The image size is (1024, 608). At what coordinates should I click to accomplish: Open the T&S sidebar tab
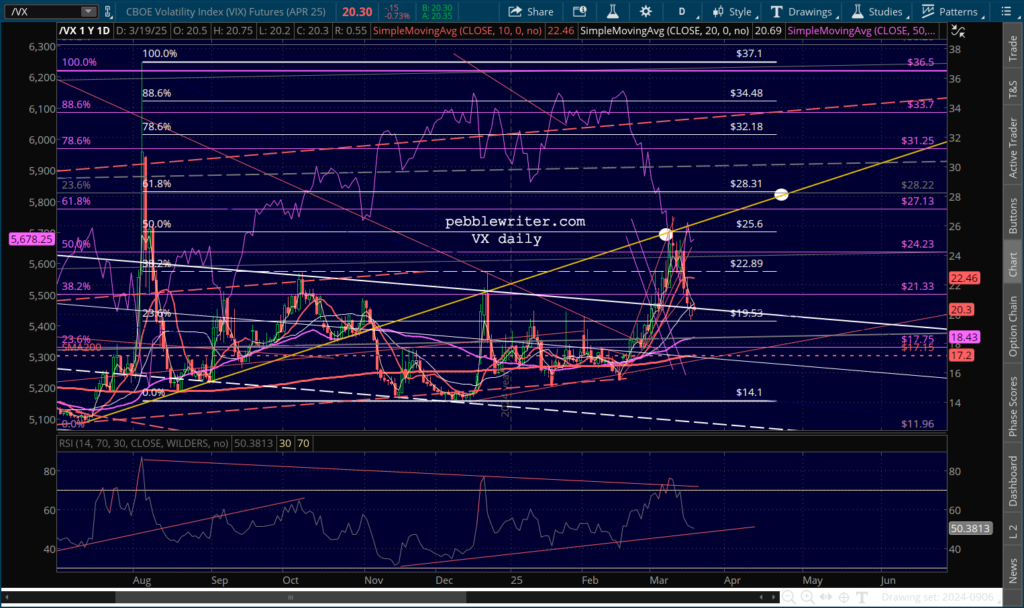(x=1013, y=89)
